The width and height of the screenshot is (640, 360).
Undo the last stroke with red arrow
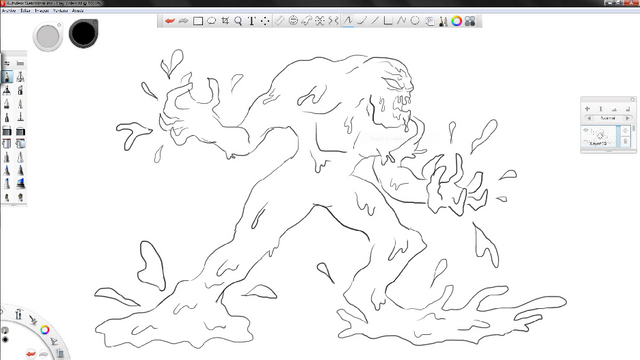(170, 21)
